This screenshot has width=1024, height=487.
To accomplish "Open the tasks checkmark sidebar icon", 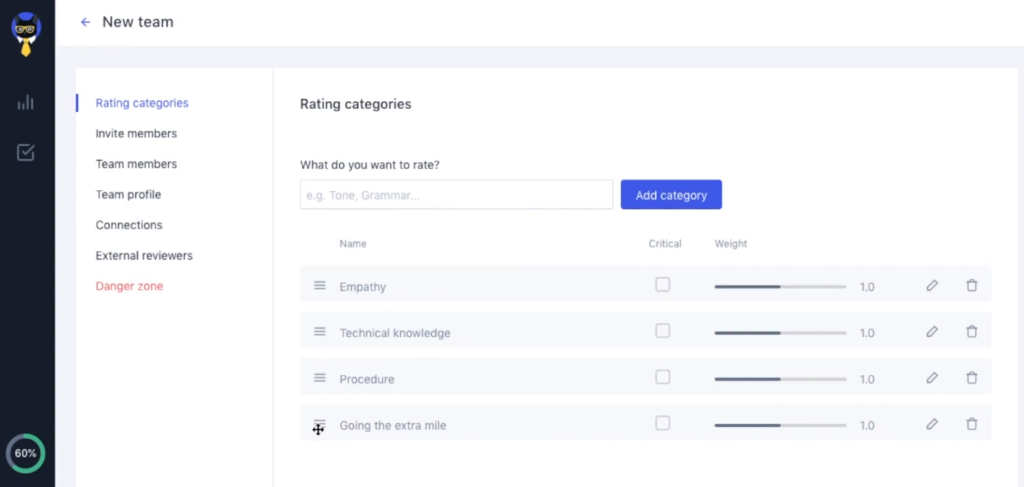I will [26, 152].
